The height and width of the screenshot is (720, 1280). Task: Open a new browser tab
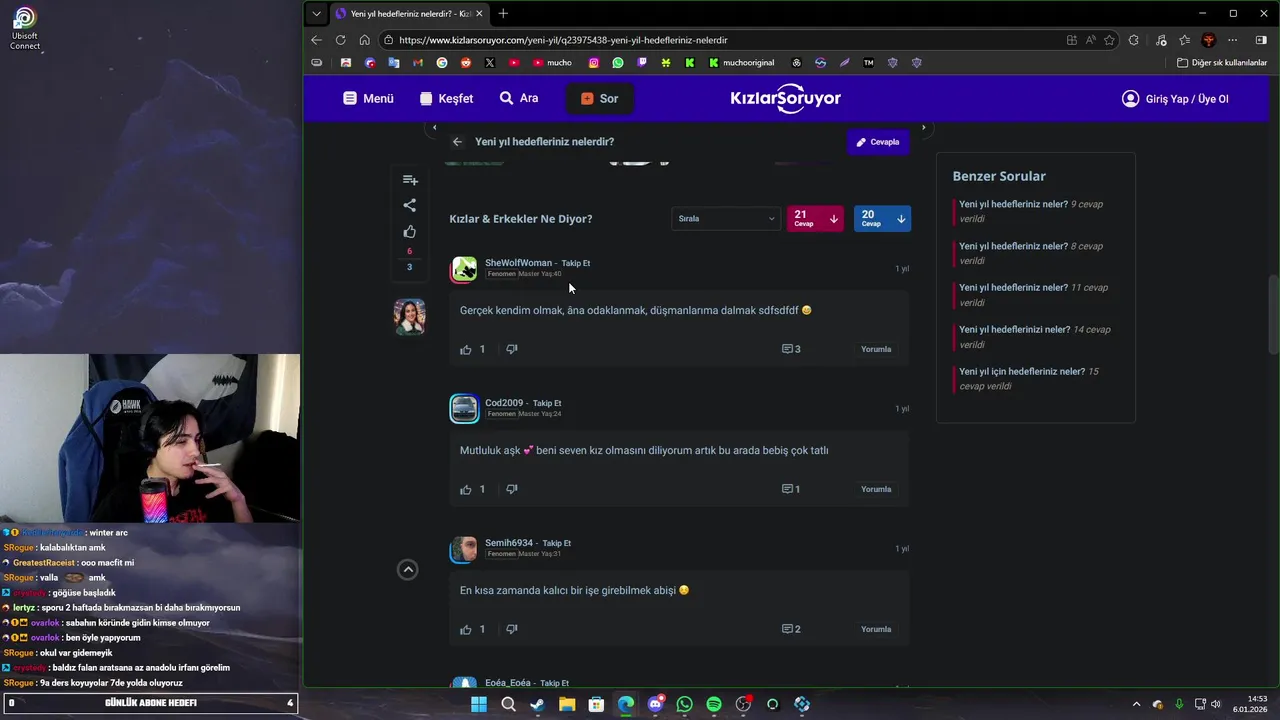click(503, 13)
